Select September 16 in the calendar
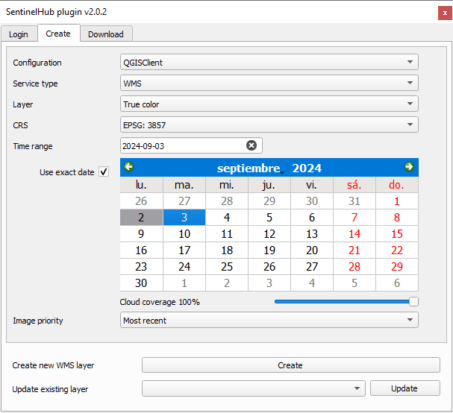The image size is (453, 413). tap(141, 250)
